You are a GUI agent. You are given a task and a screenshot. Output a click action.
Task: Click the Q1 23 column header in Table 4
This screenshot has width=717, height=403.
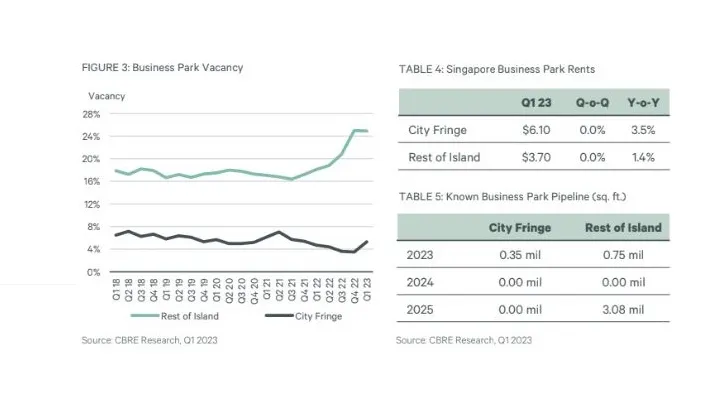point(536,103)
